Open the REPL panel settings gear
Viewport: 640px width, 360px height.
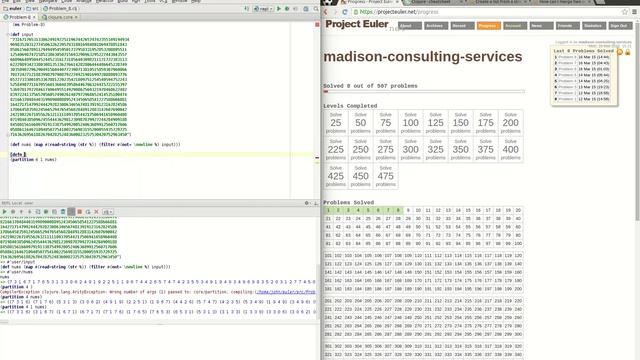(x=307, y=203)
